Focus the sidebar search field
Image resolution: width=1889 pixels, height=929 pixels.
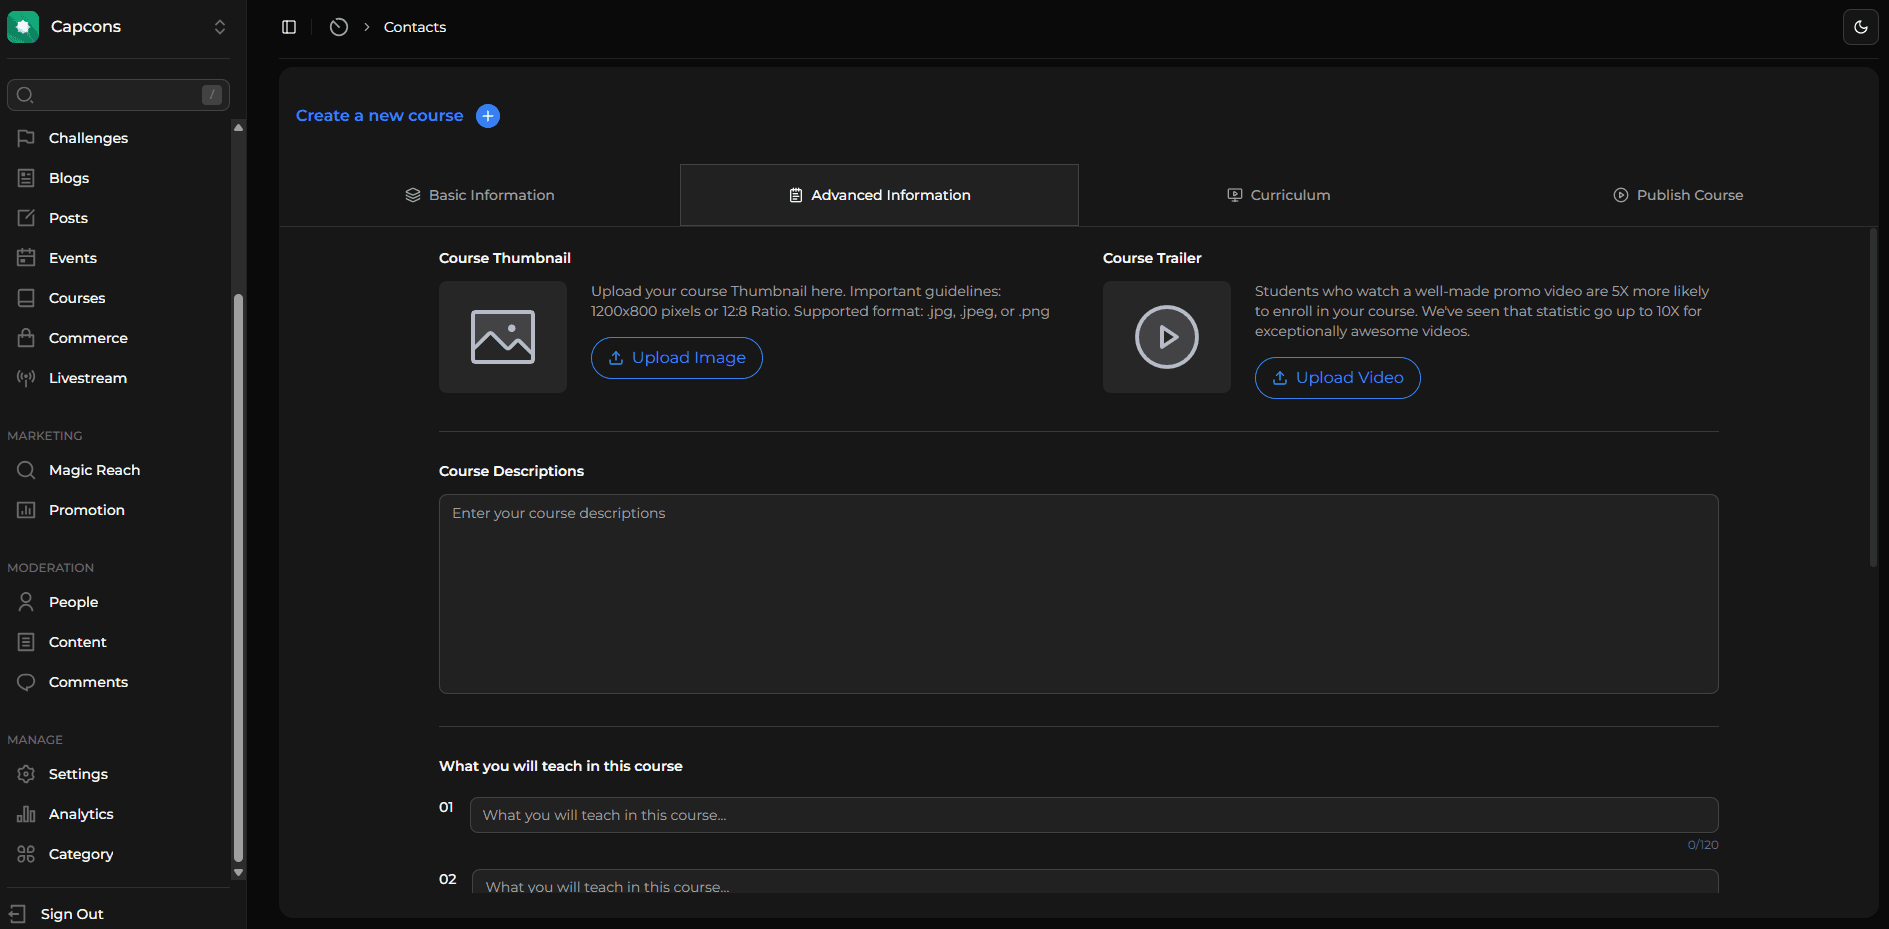(x=118, y=95)
